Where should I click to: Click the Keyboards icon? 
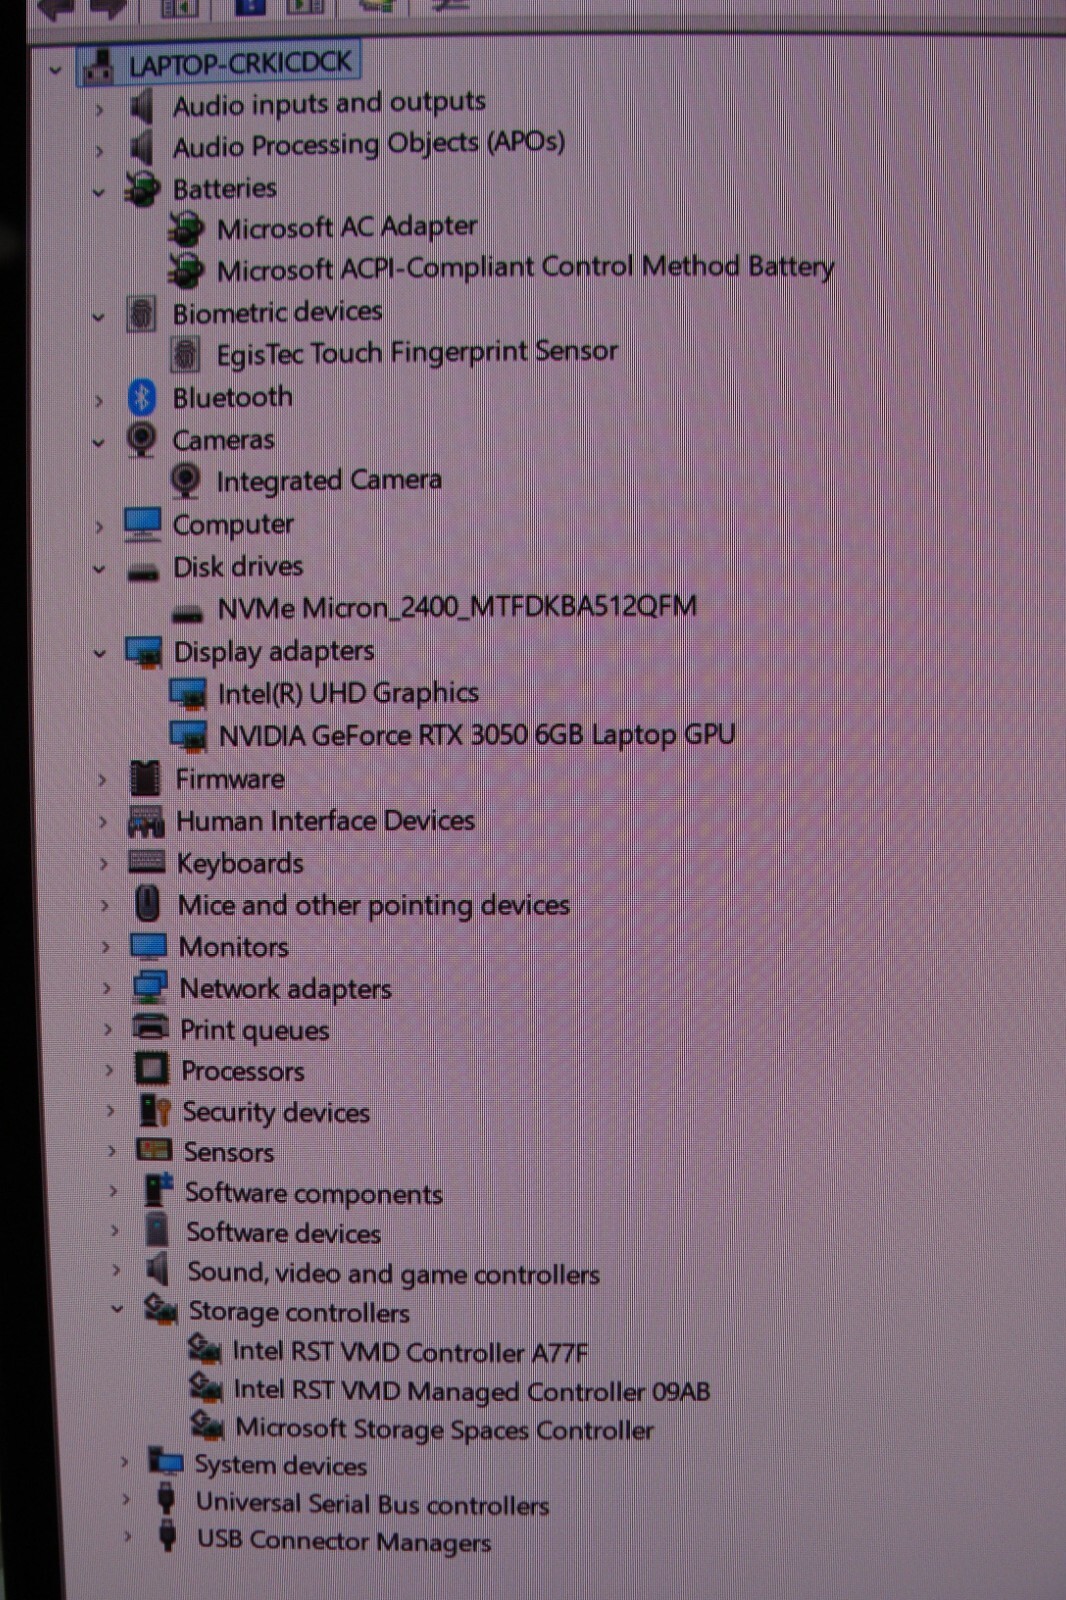point(147,863)
